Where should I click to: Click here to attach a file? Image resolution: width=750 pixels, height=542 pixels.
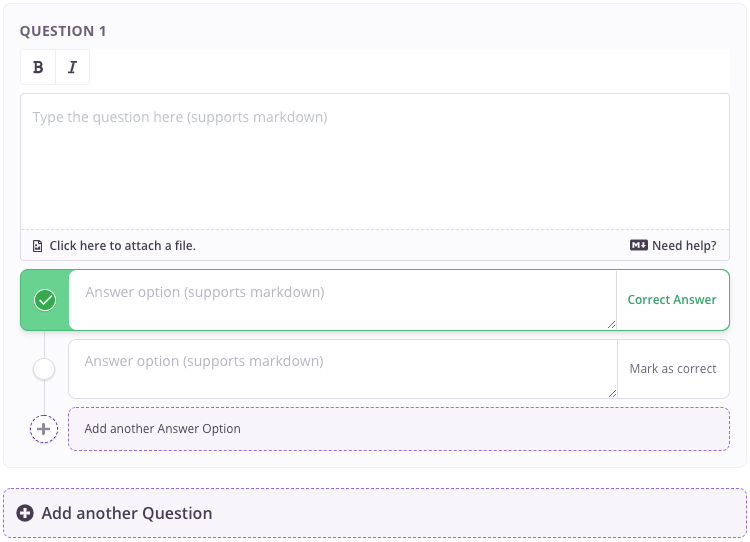pos(122,246)
